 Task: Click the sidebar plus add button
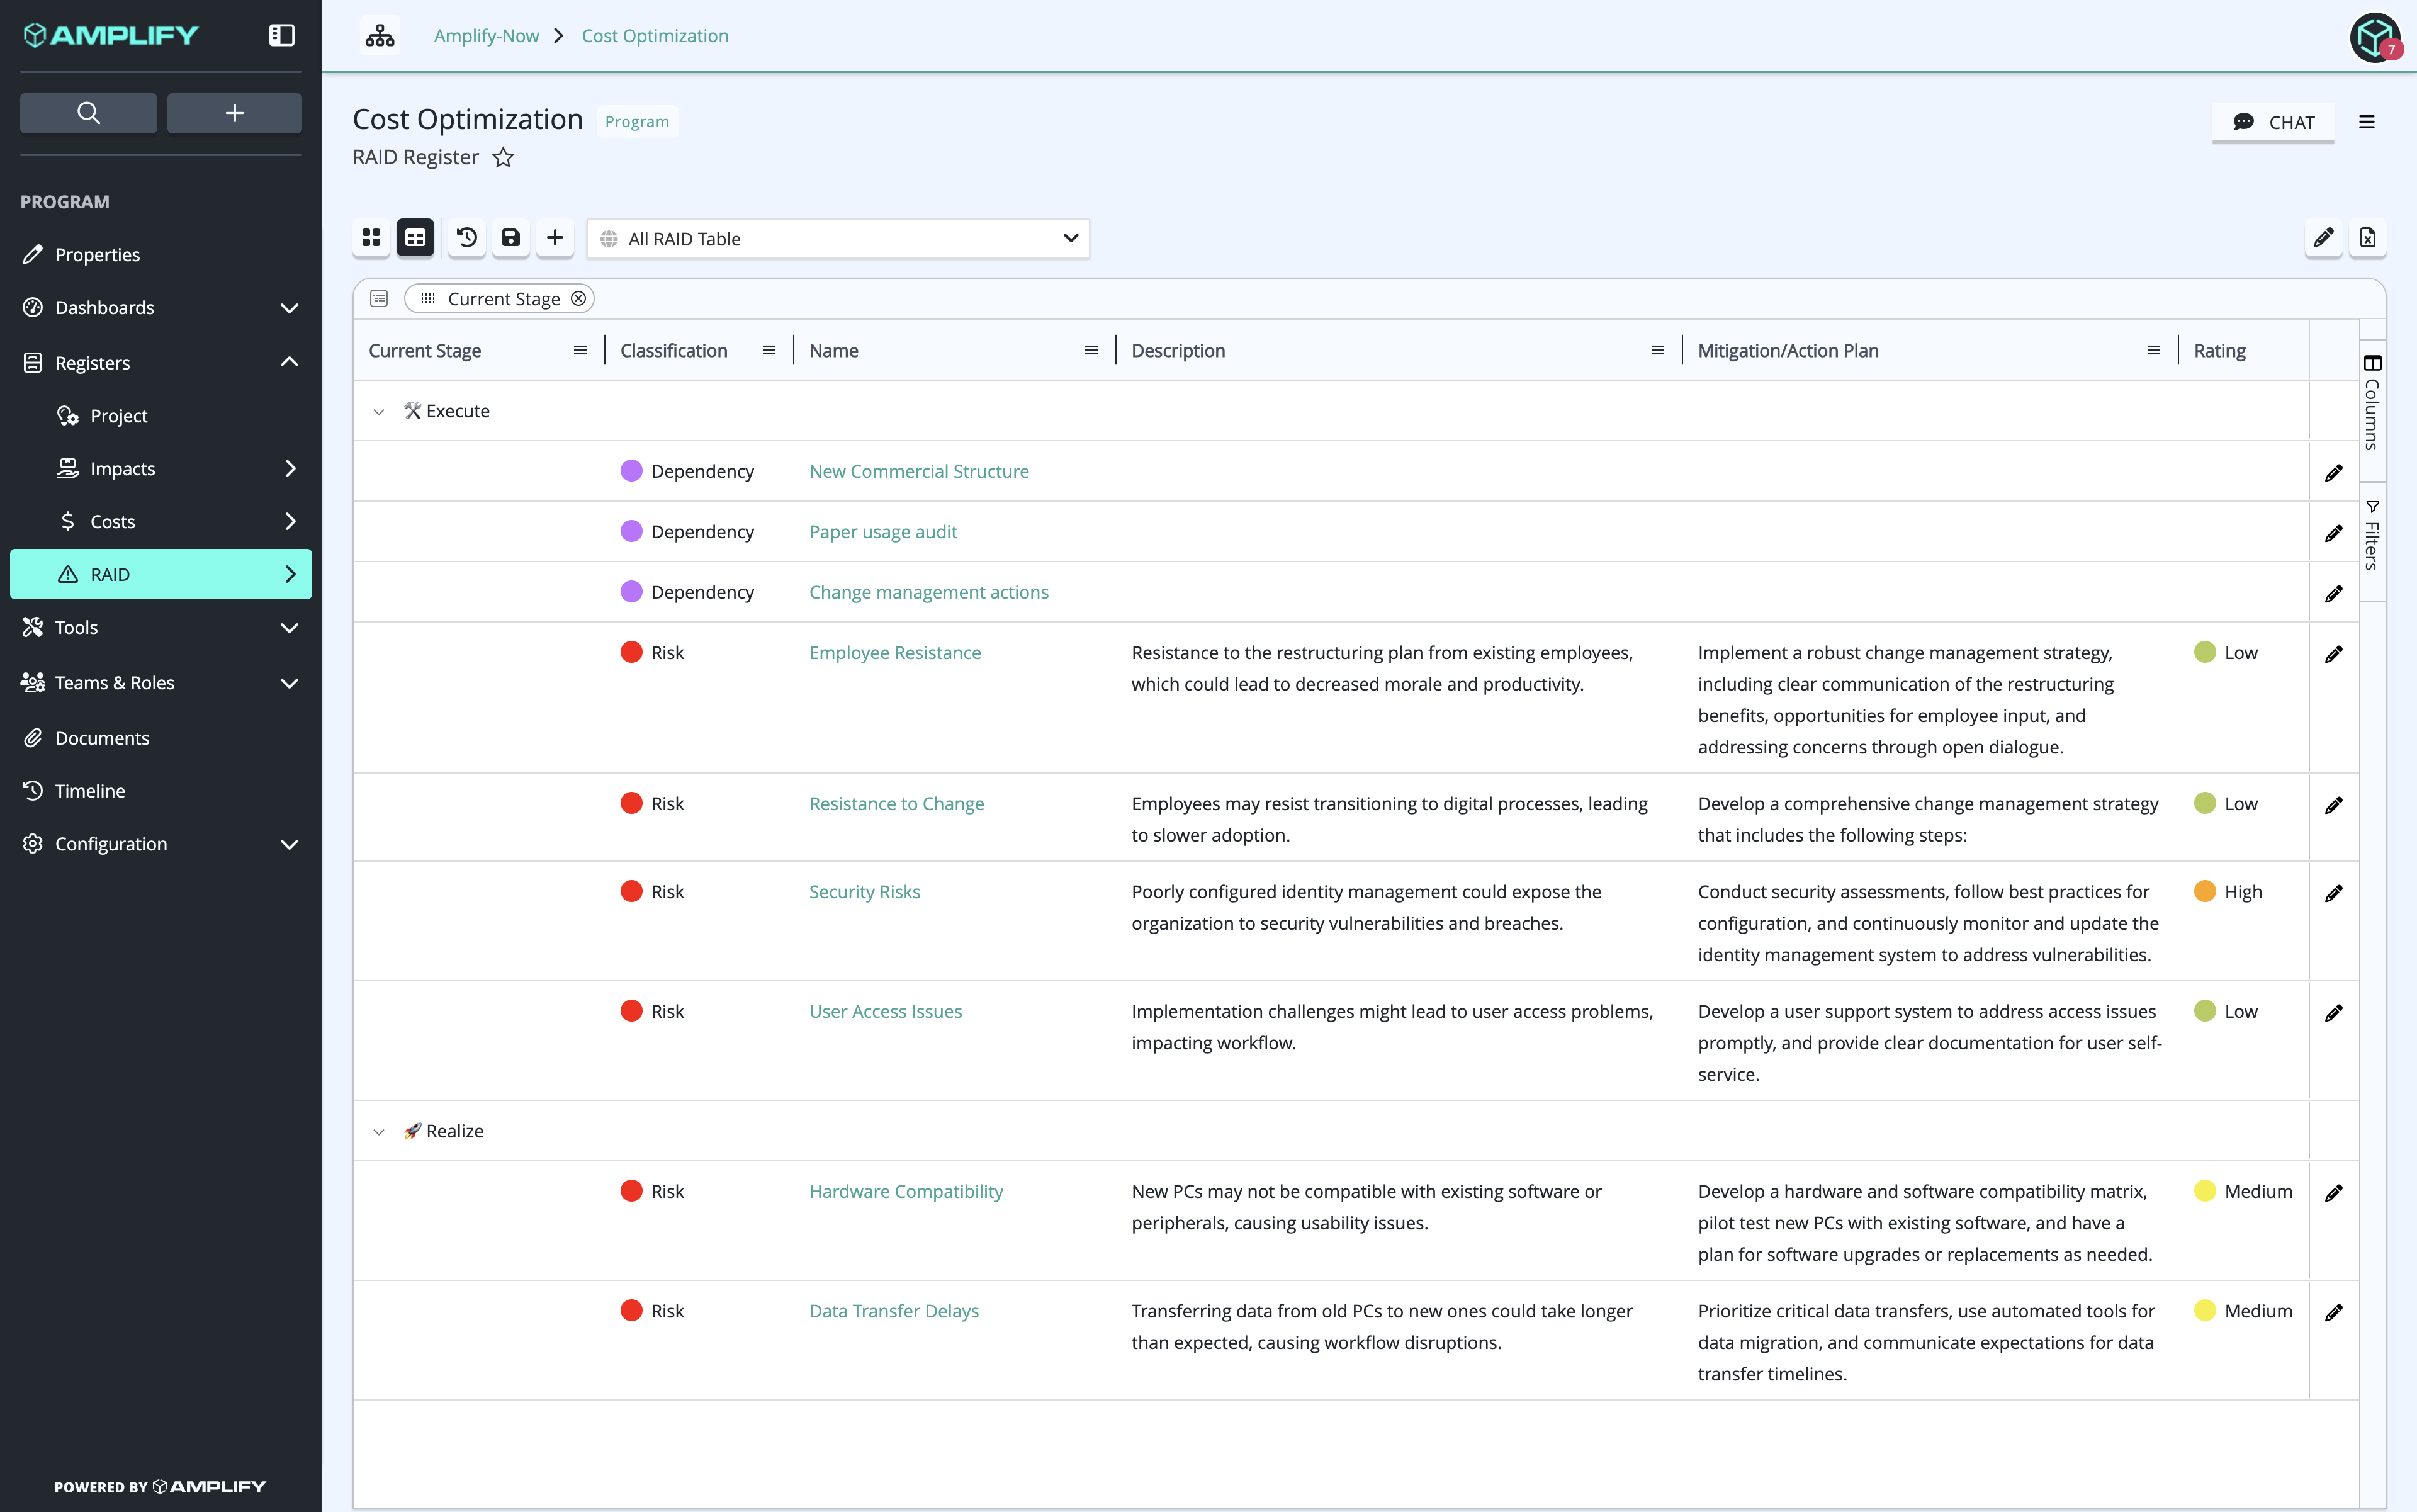tap(234, 113)
